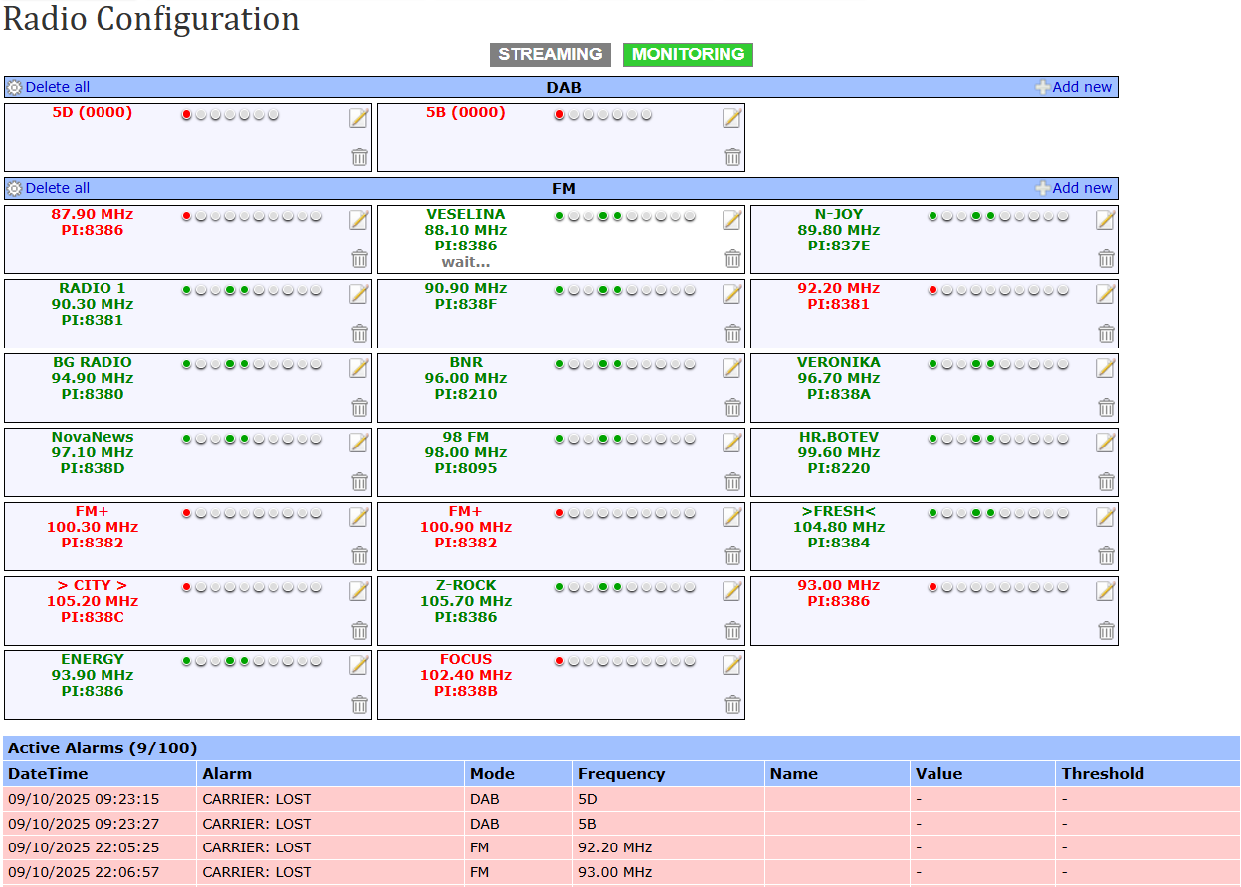Screen dimensions: 1241x887
Task: Delete the DAB 5D (0000) channel
Action: click(x=360, y=157)
